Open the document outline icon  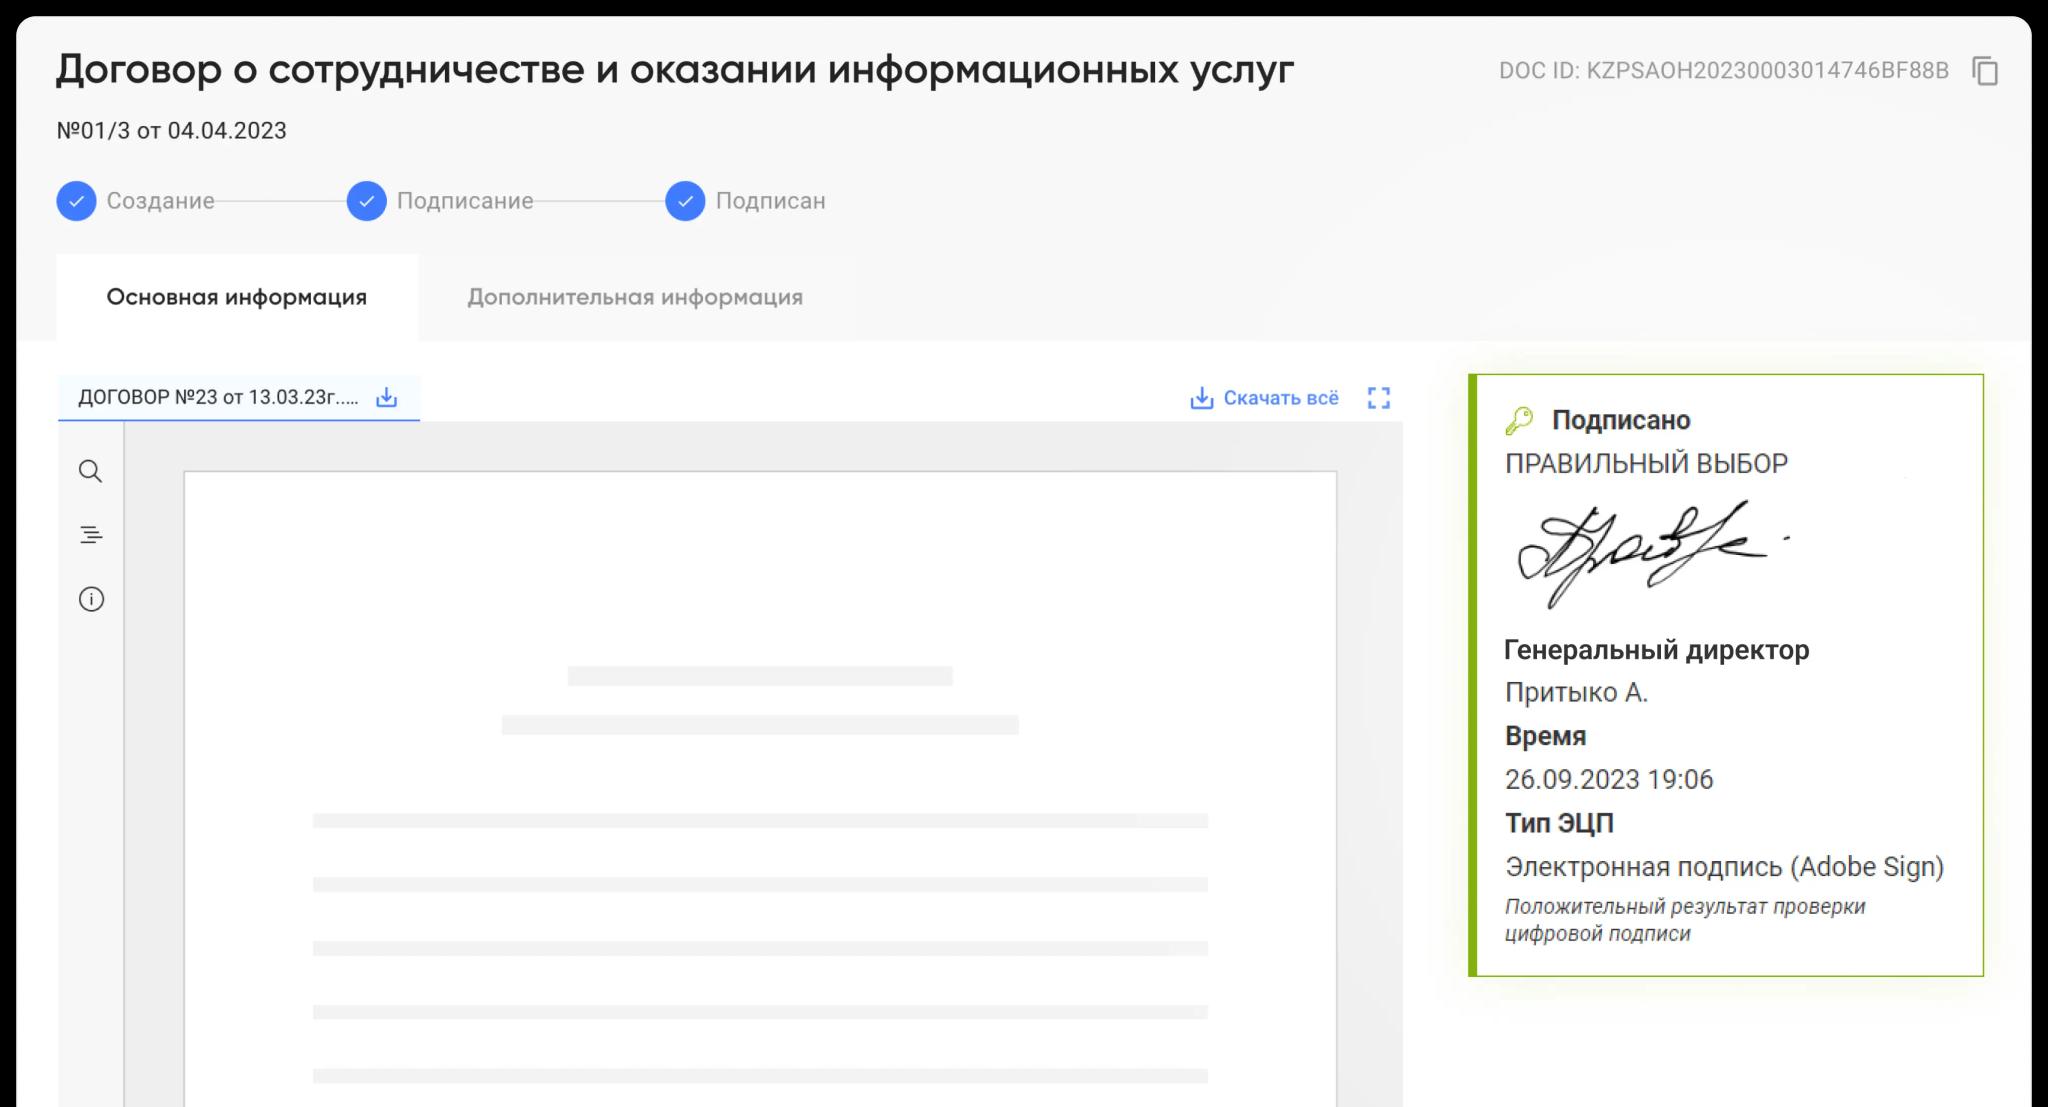tap(91, 535)
